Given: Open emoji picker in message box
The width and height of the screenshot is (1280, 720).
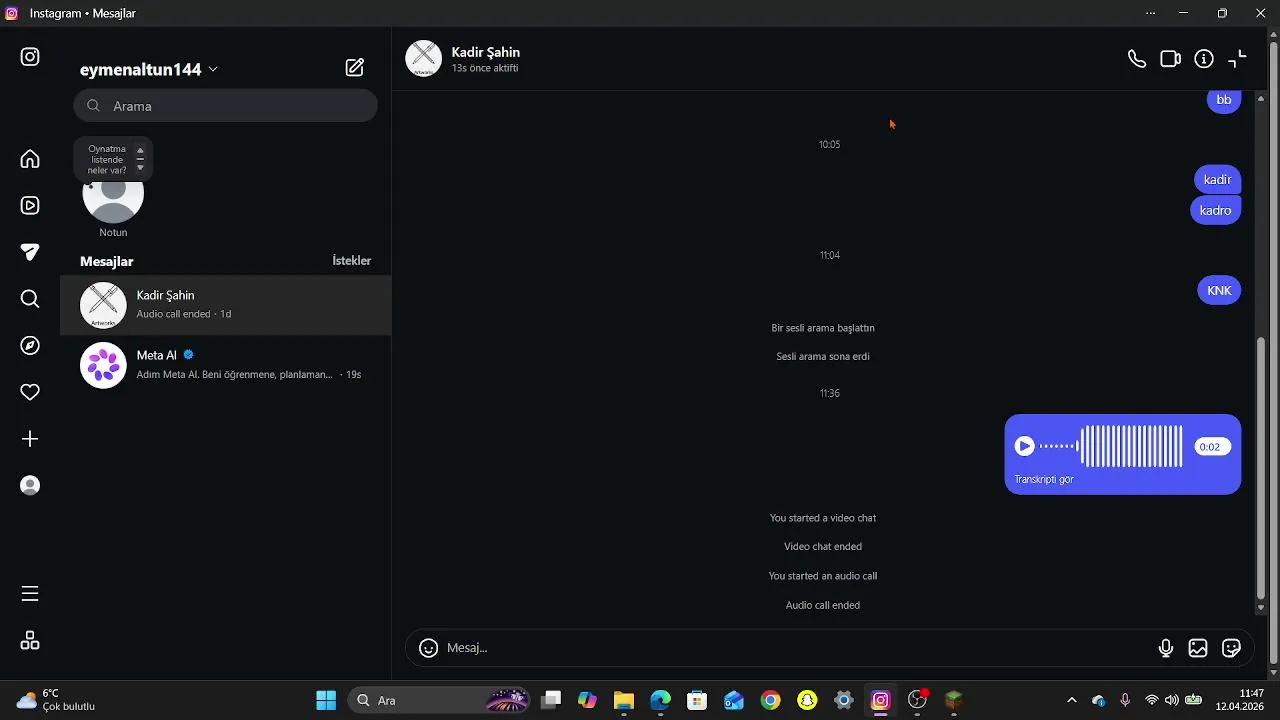Looking at the screenshot, I should coord(428,648).
